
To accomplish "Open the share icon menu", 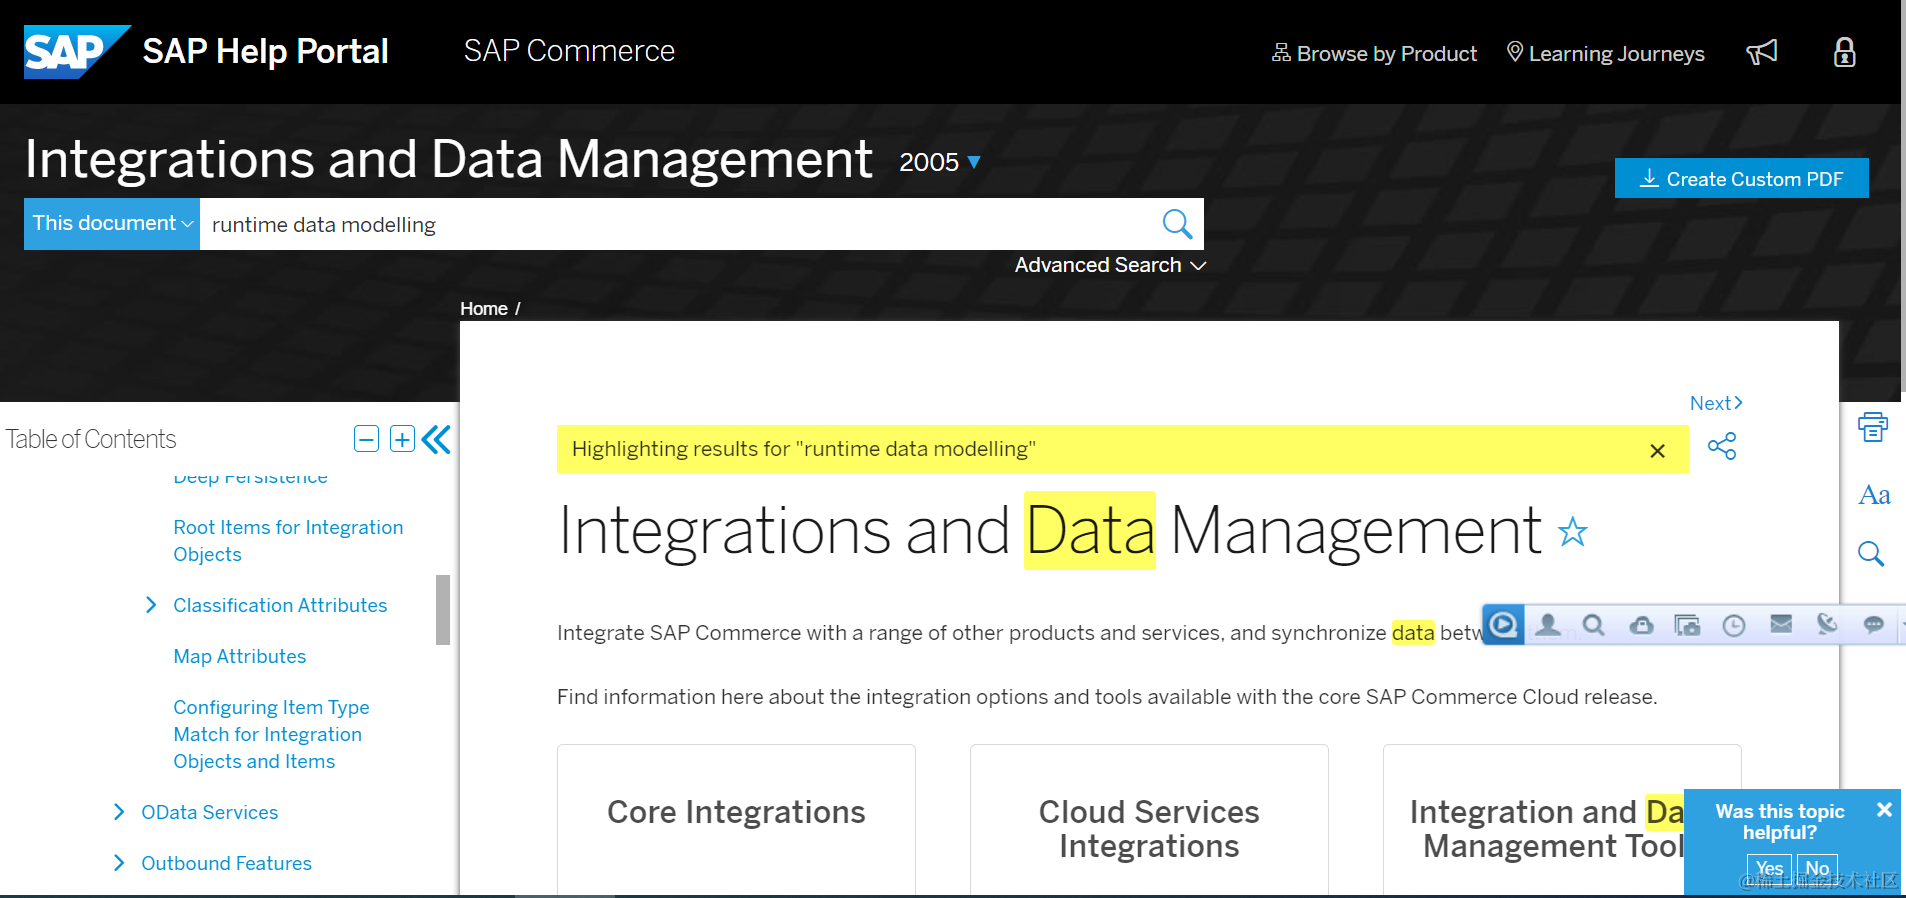I will coord(1722,446).
